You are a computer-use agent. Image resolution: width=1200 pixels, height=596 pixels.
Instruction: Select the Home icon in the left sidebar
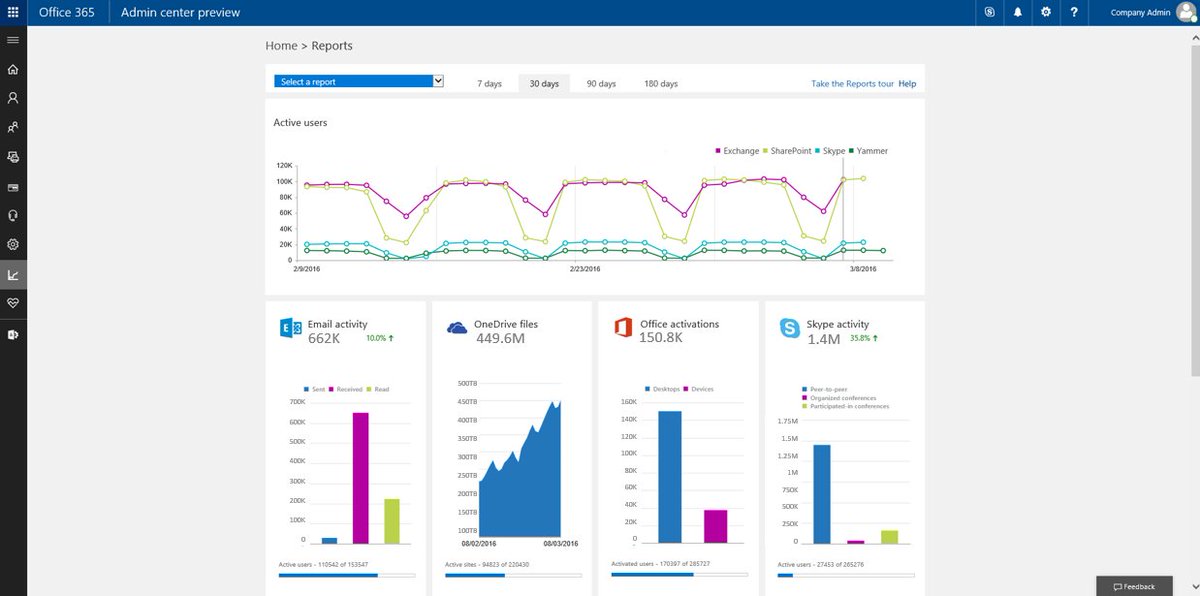pos(13,69)
